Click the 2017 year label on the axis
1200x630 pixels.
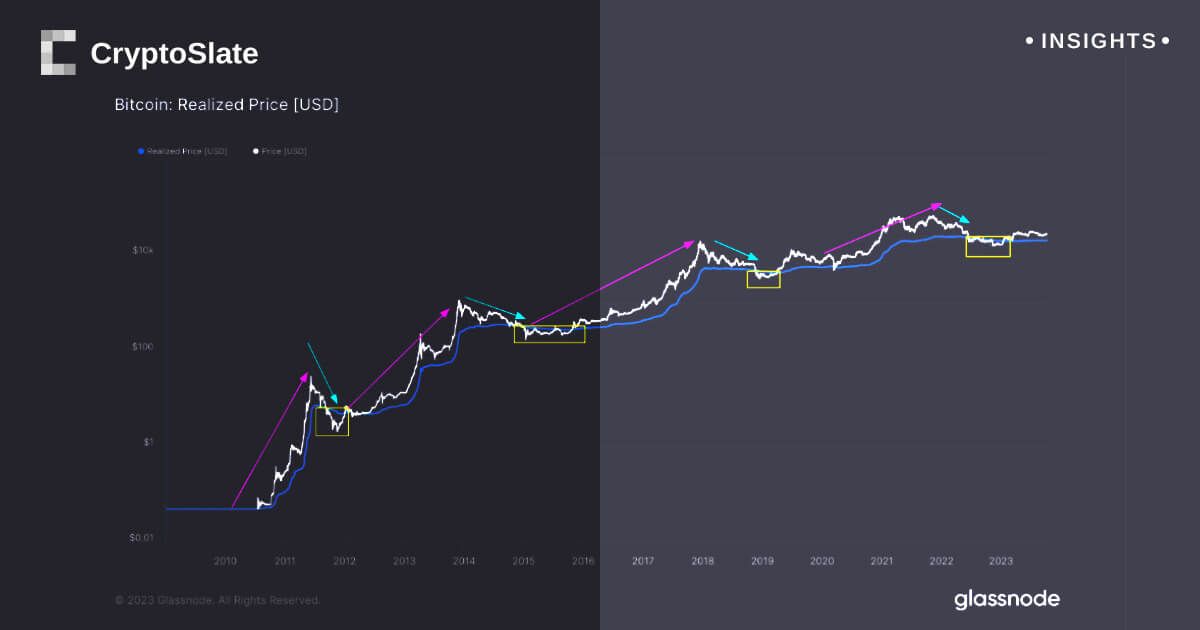pyautogui.click(x=643, y=561)
